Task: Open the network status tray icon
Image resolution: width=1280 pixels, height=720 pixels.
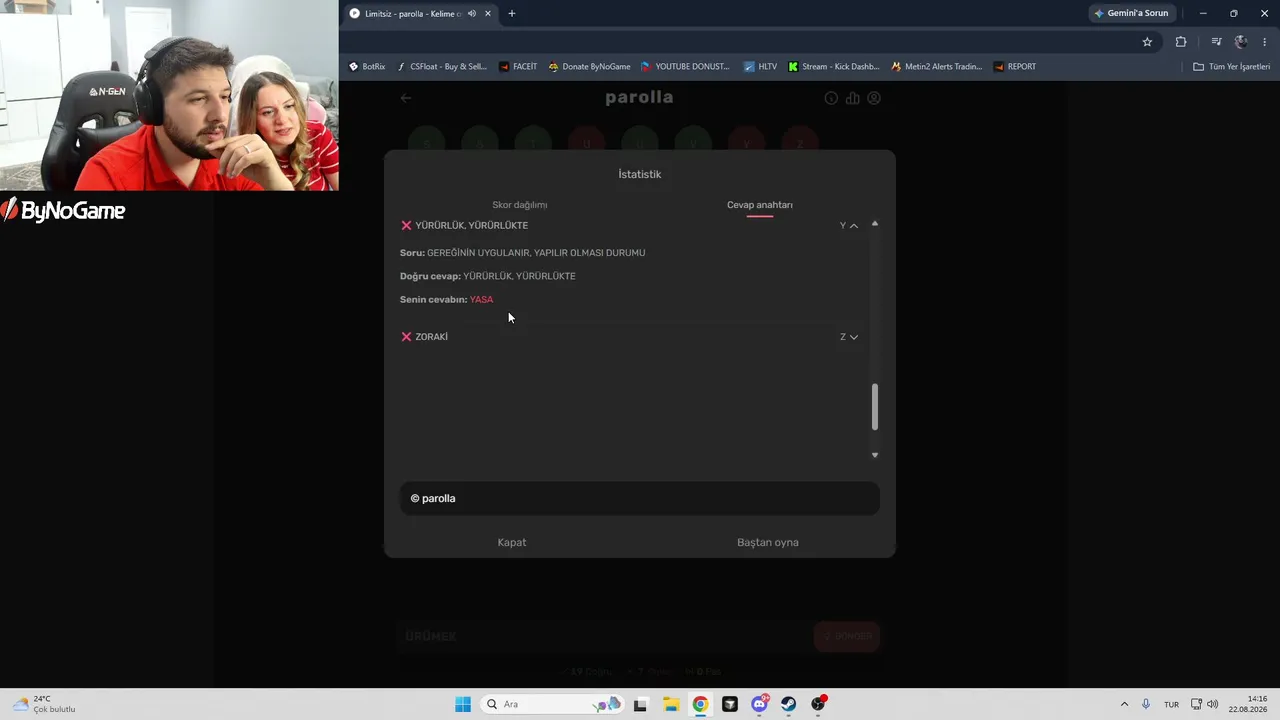Action: [1196, 704]
